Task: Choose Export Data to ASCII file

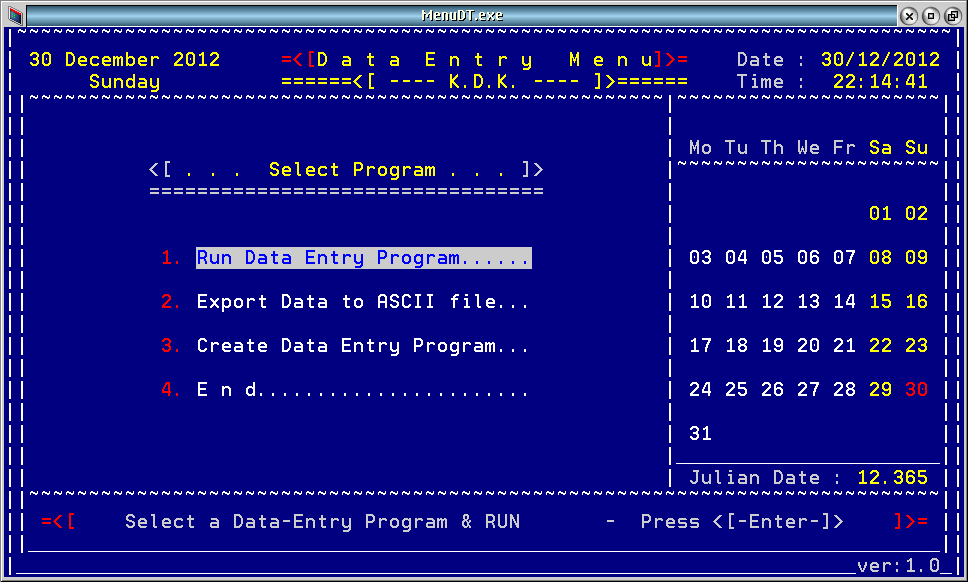Action: (362, 302)
